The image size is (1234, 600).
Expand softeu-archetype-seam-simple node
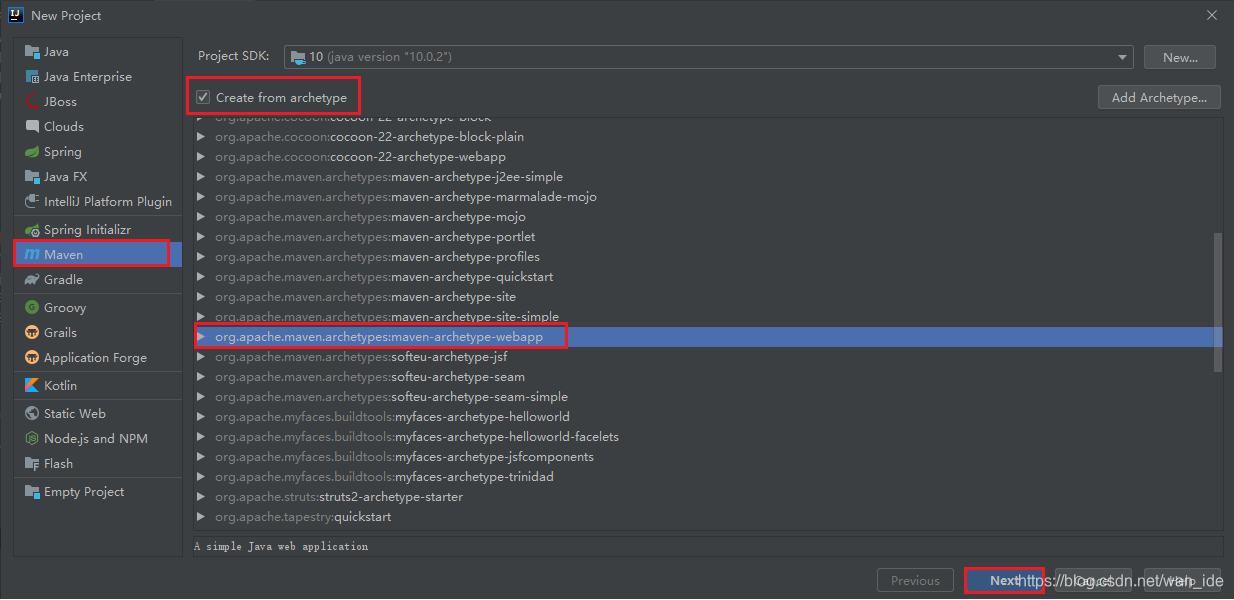(202, 397)
